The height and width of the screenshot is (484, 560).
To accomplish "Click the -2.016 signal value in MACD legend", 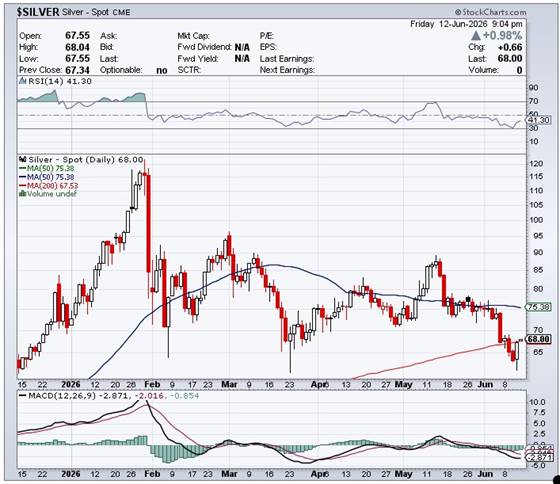I will tap(150, 396).
